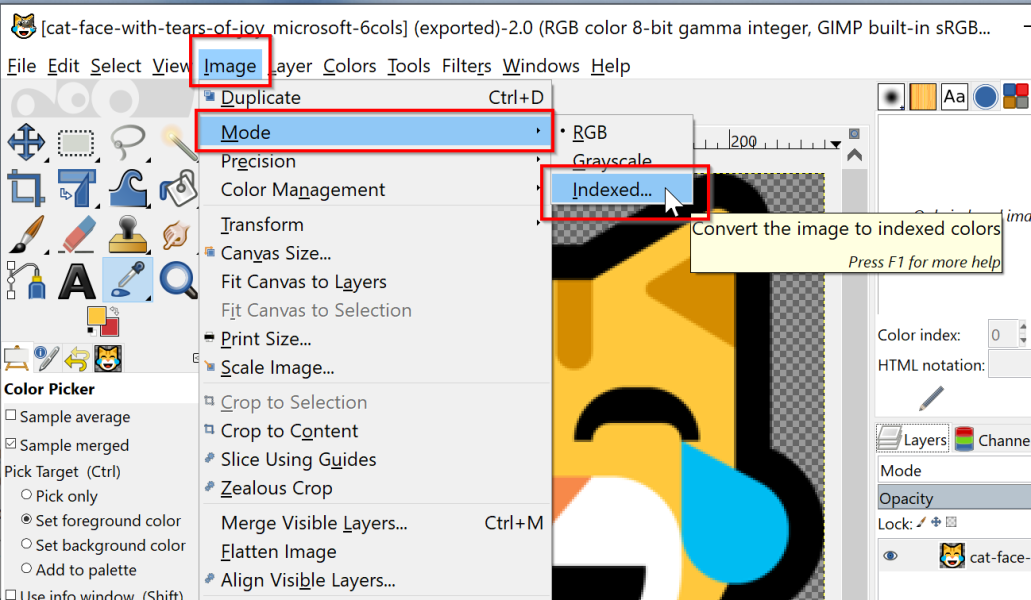1031x600 pixels.
Task: Expand the Color Management submenu
Action: click(x=375, y=189)
